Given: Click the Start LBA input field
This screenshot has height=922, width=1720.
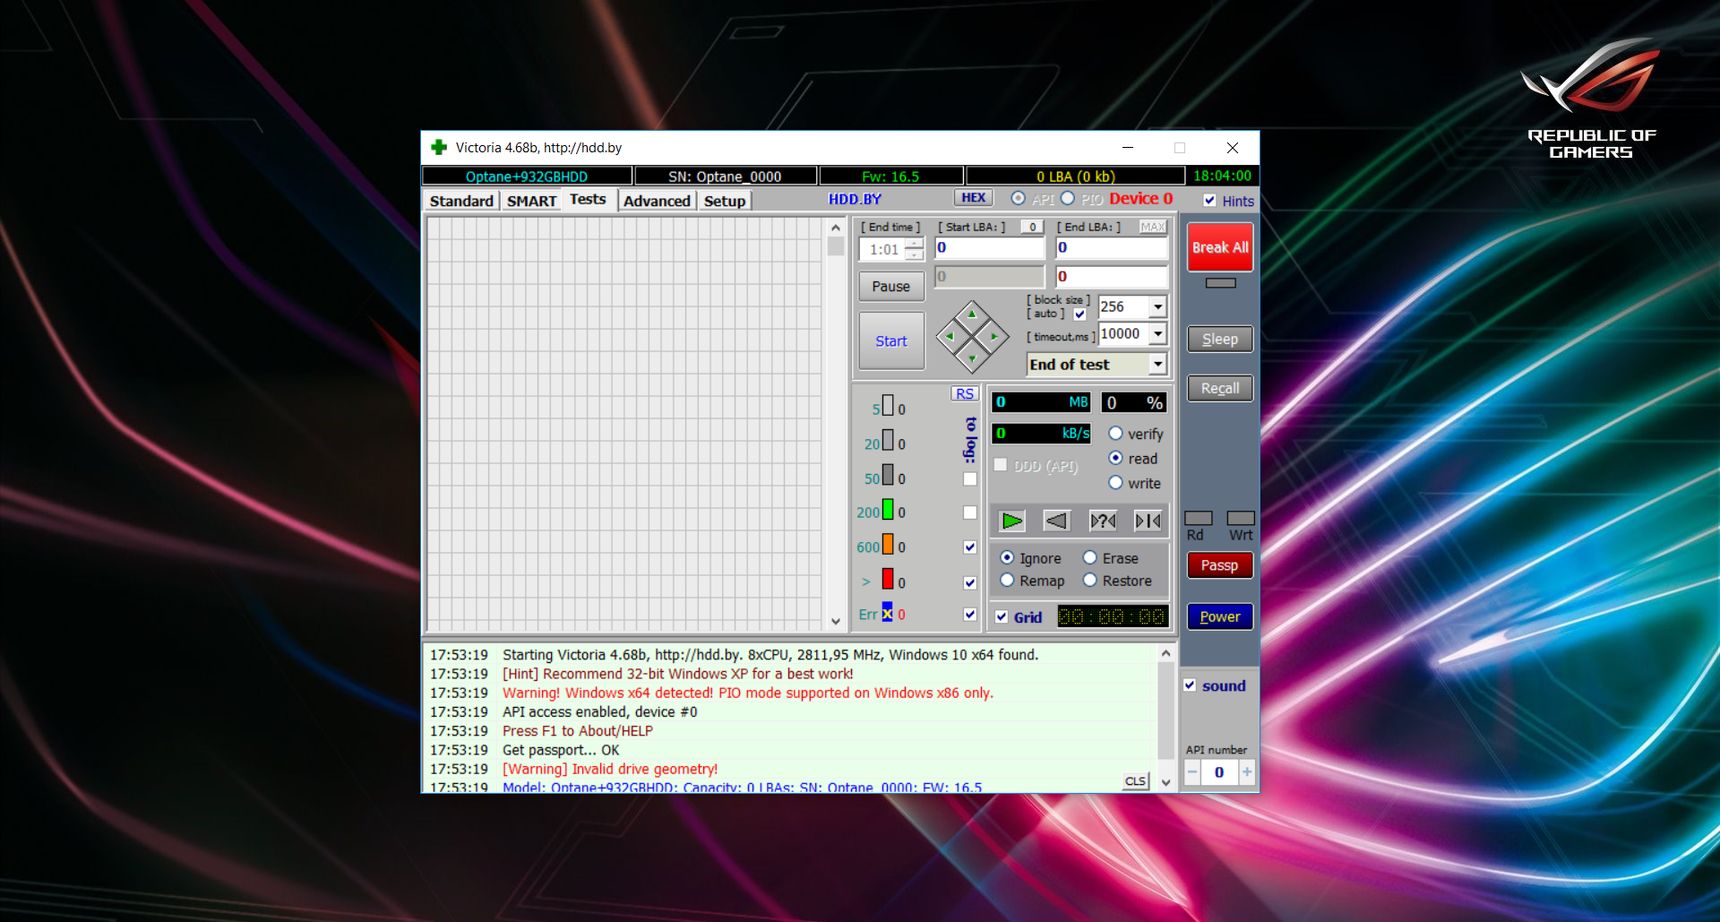Looking at the screenshot, I should pos(990,248).
